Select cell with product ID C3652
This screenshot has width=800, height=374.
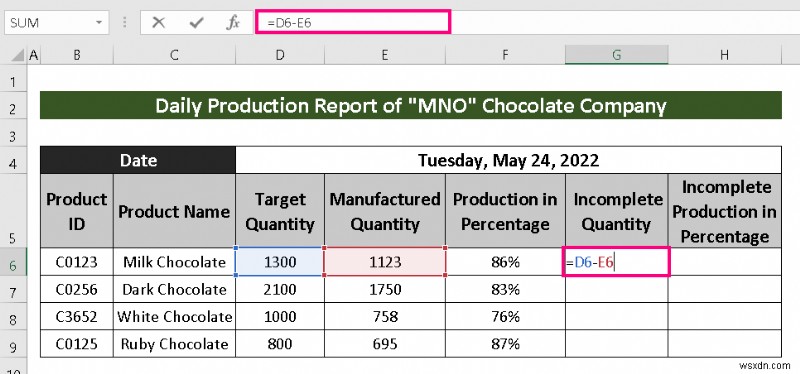pyautogui.click(x=77, y=316)
